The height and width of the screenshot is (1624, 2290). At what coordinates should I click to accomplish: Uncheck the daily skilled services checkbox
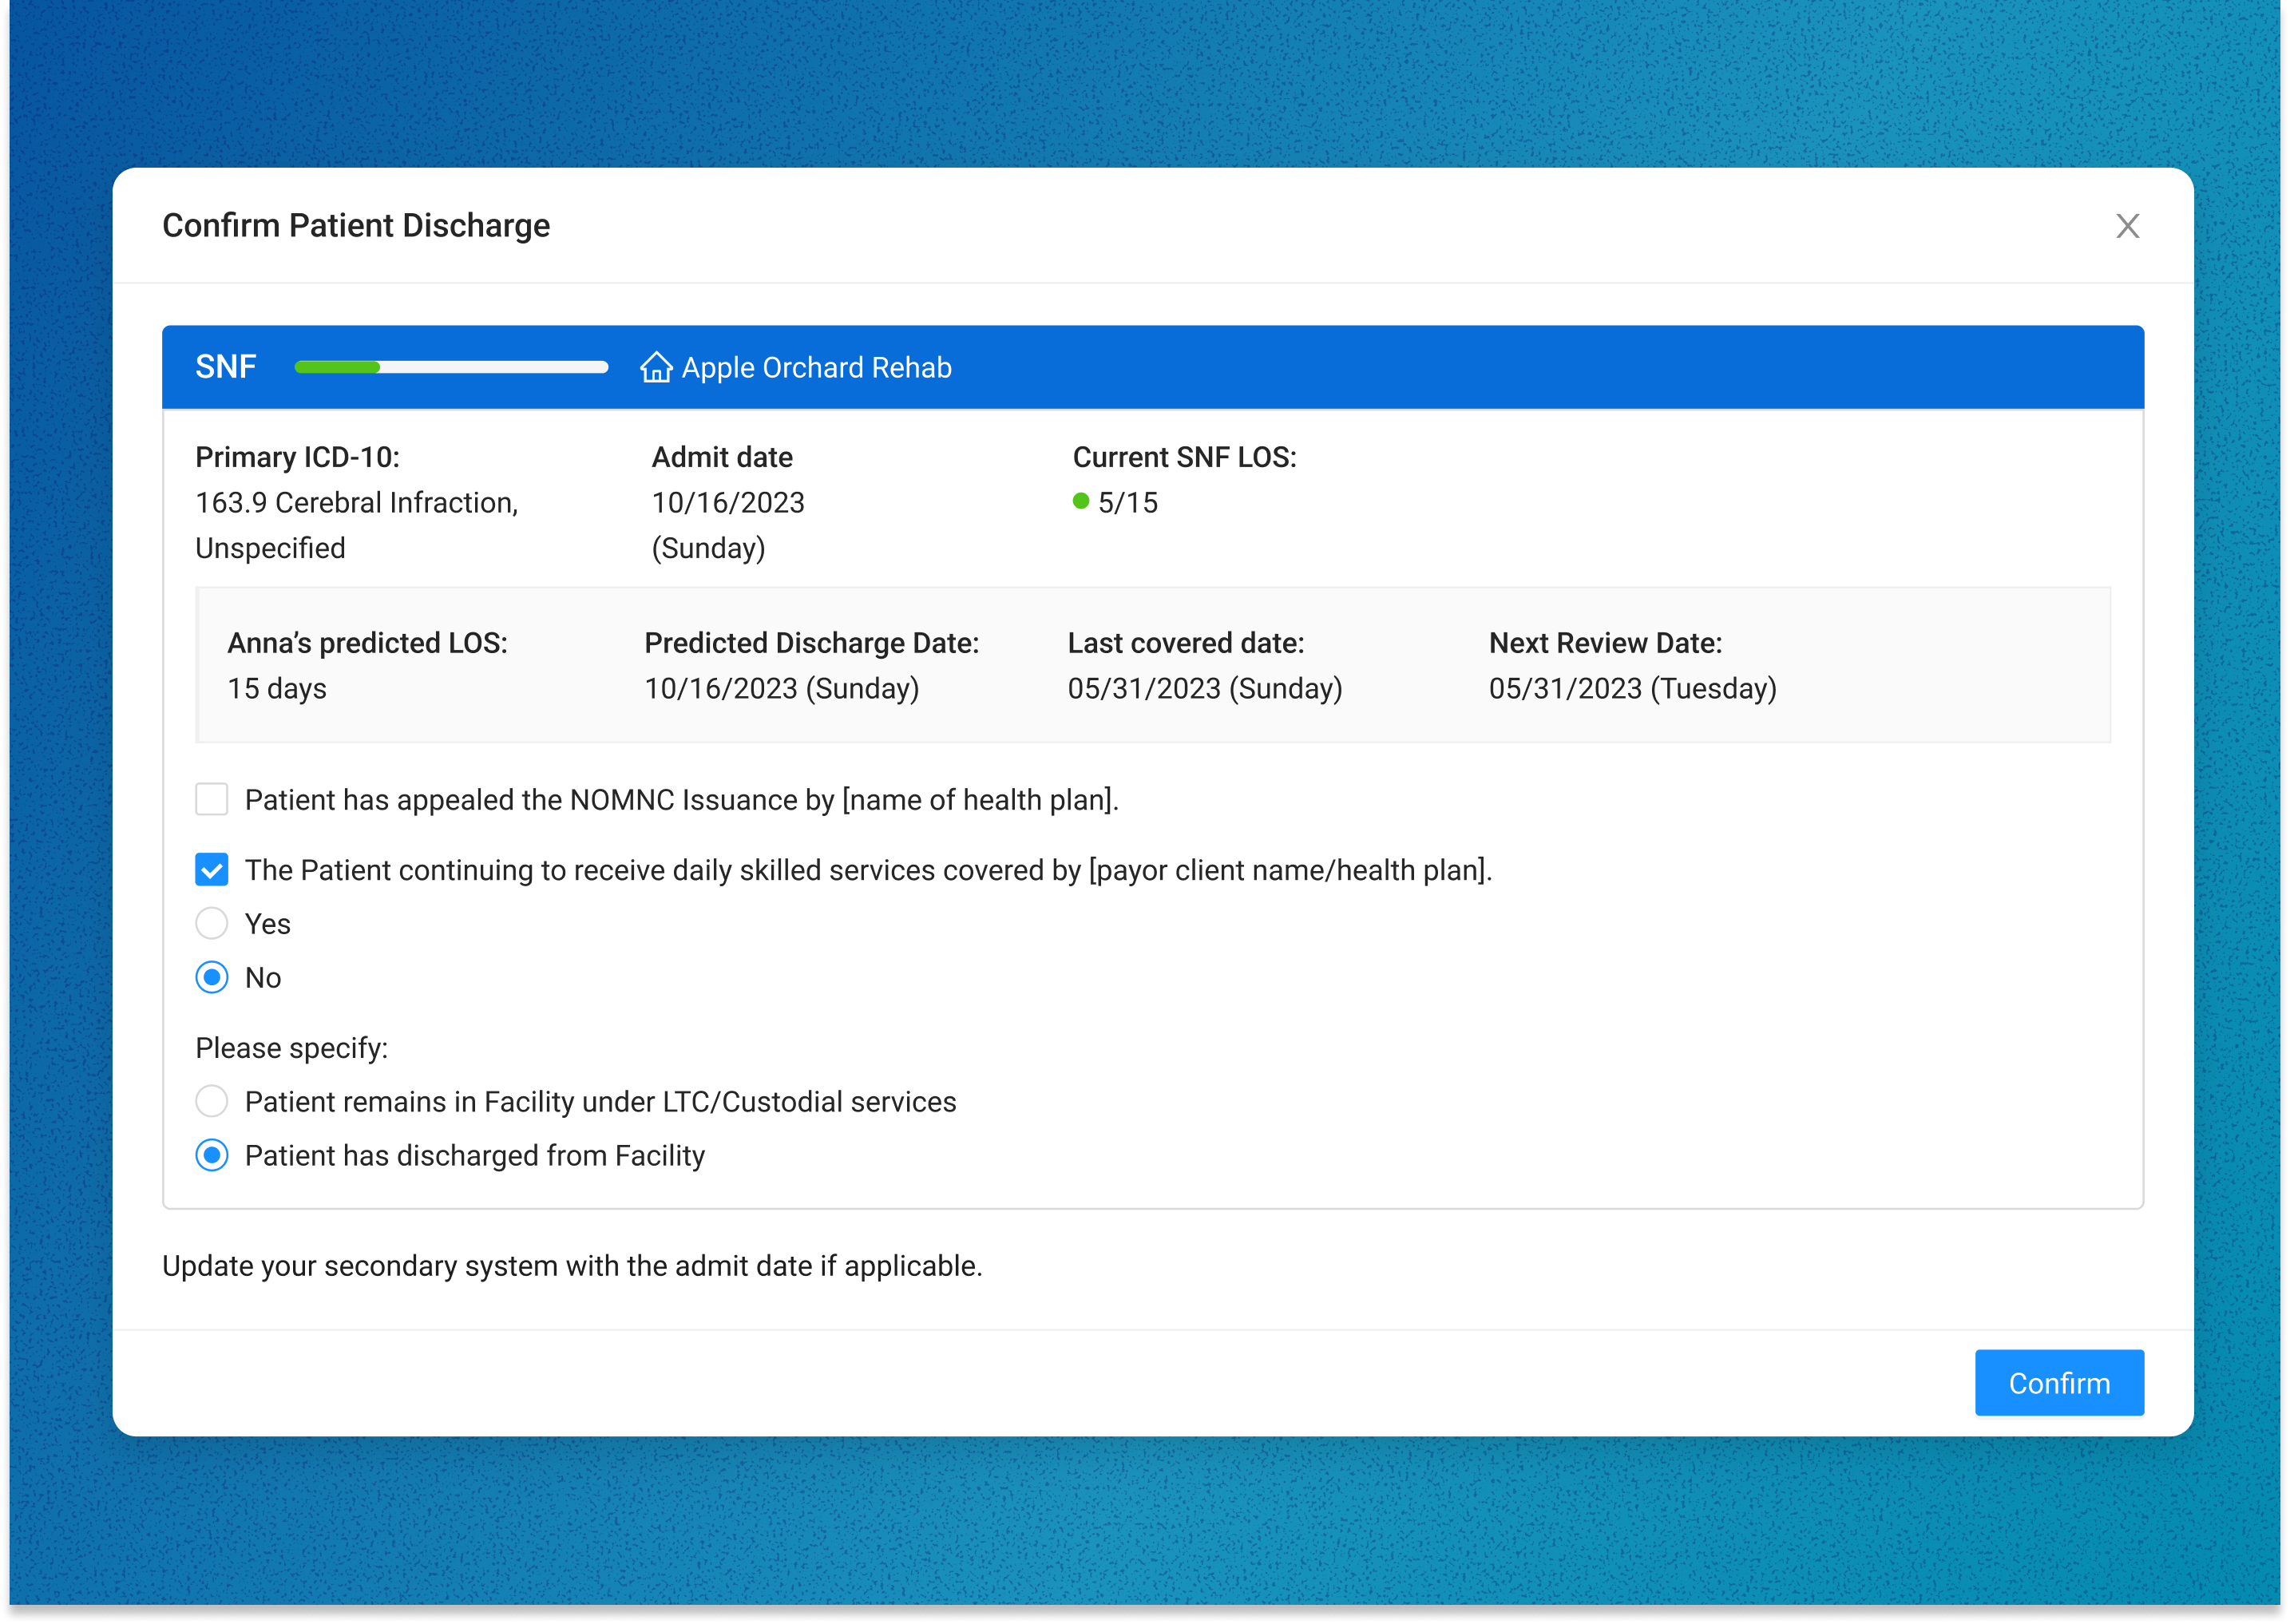point(212,870)
